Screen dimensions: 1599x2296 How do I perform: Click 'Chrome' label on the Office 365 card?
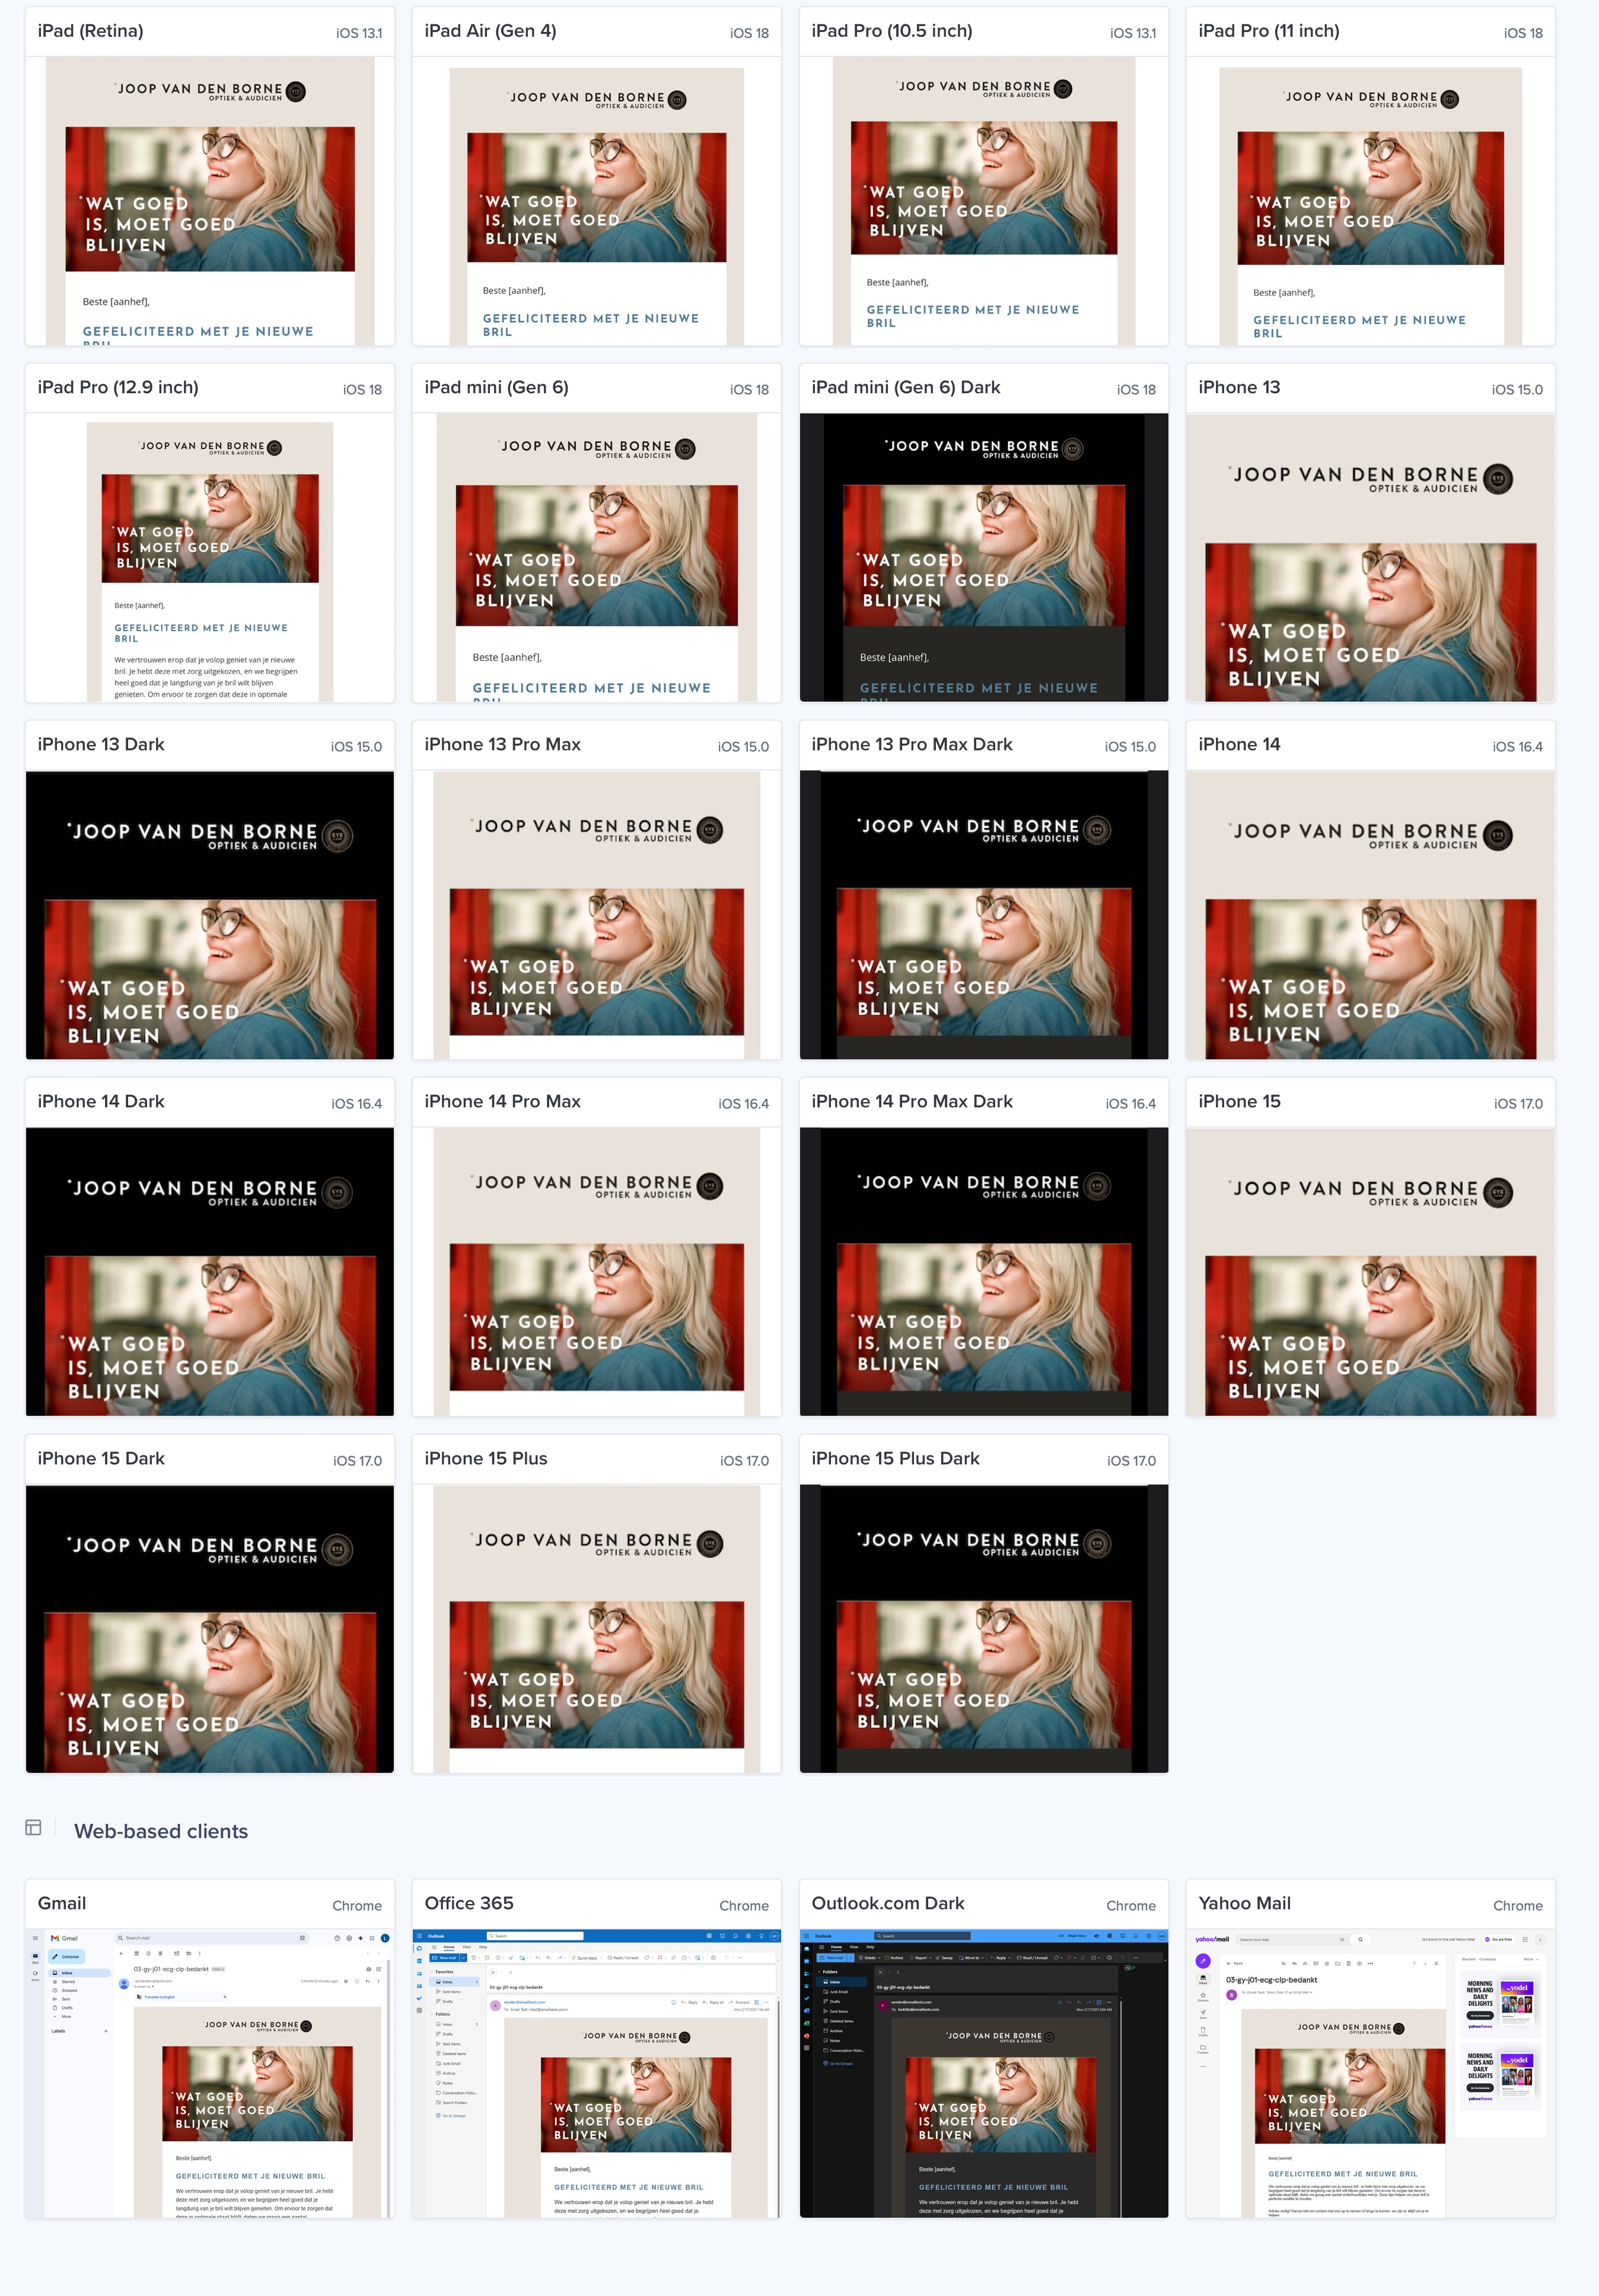pyautogui.click(x=744, y=1907)
